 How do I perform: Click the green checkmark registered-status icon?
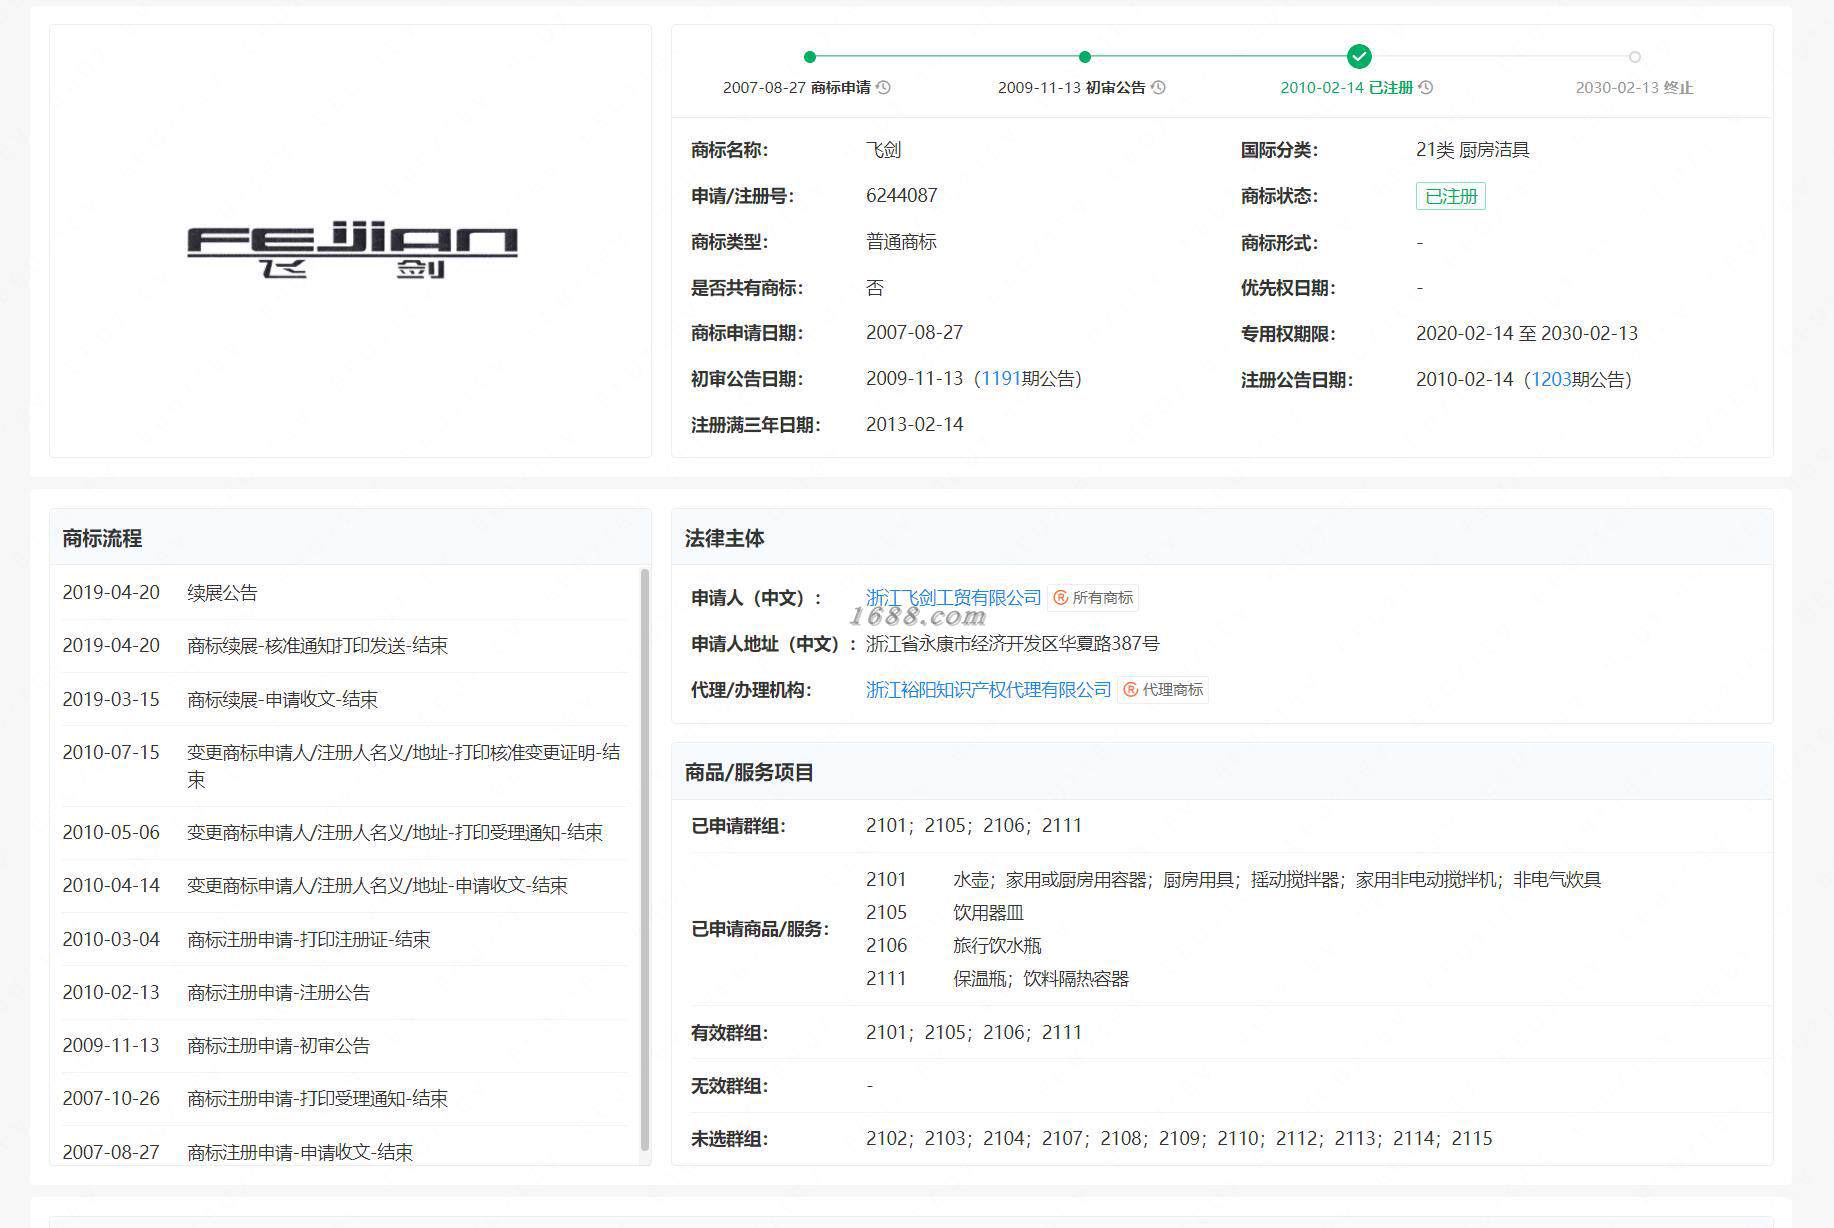1359,56
